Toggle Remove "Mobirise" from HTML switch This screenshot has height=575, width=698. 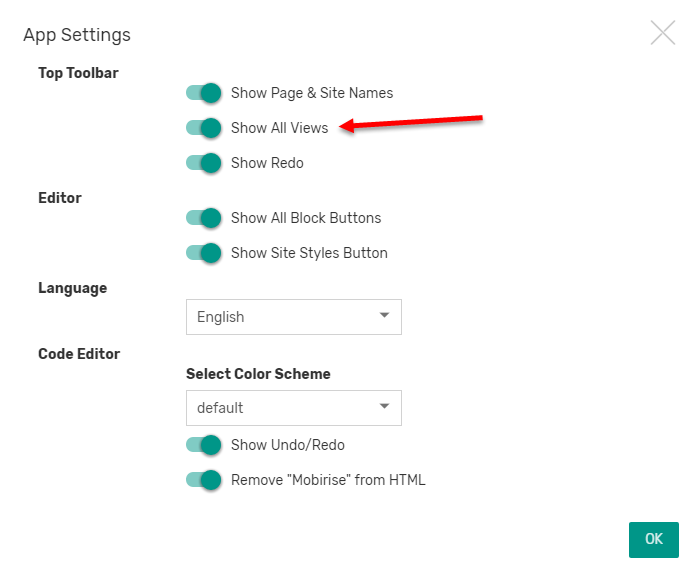pyautogui.click(x=203, y=480)
